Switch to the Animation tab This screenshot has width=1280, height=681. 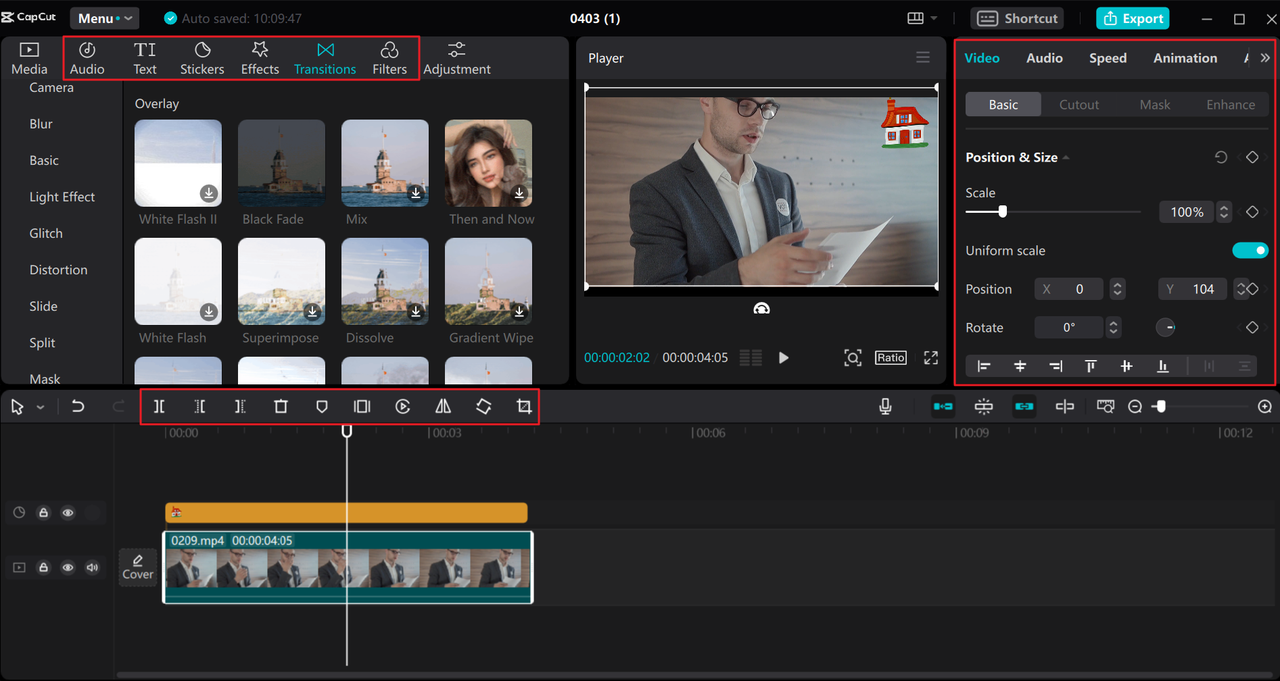[x=1185, y=58]
